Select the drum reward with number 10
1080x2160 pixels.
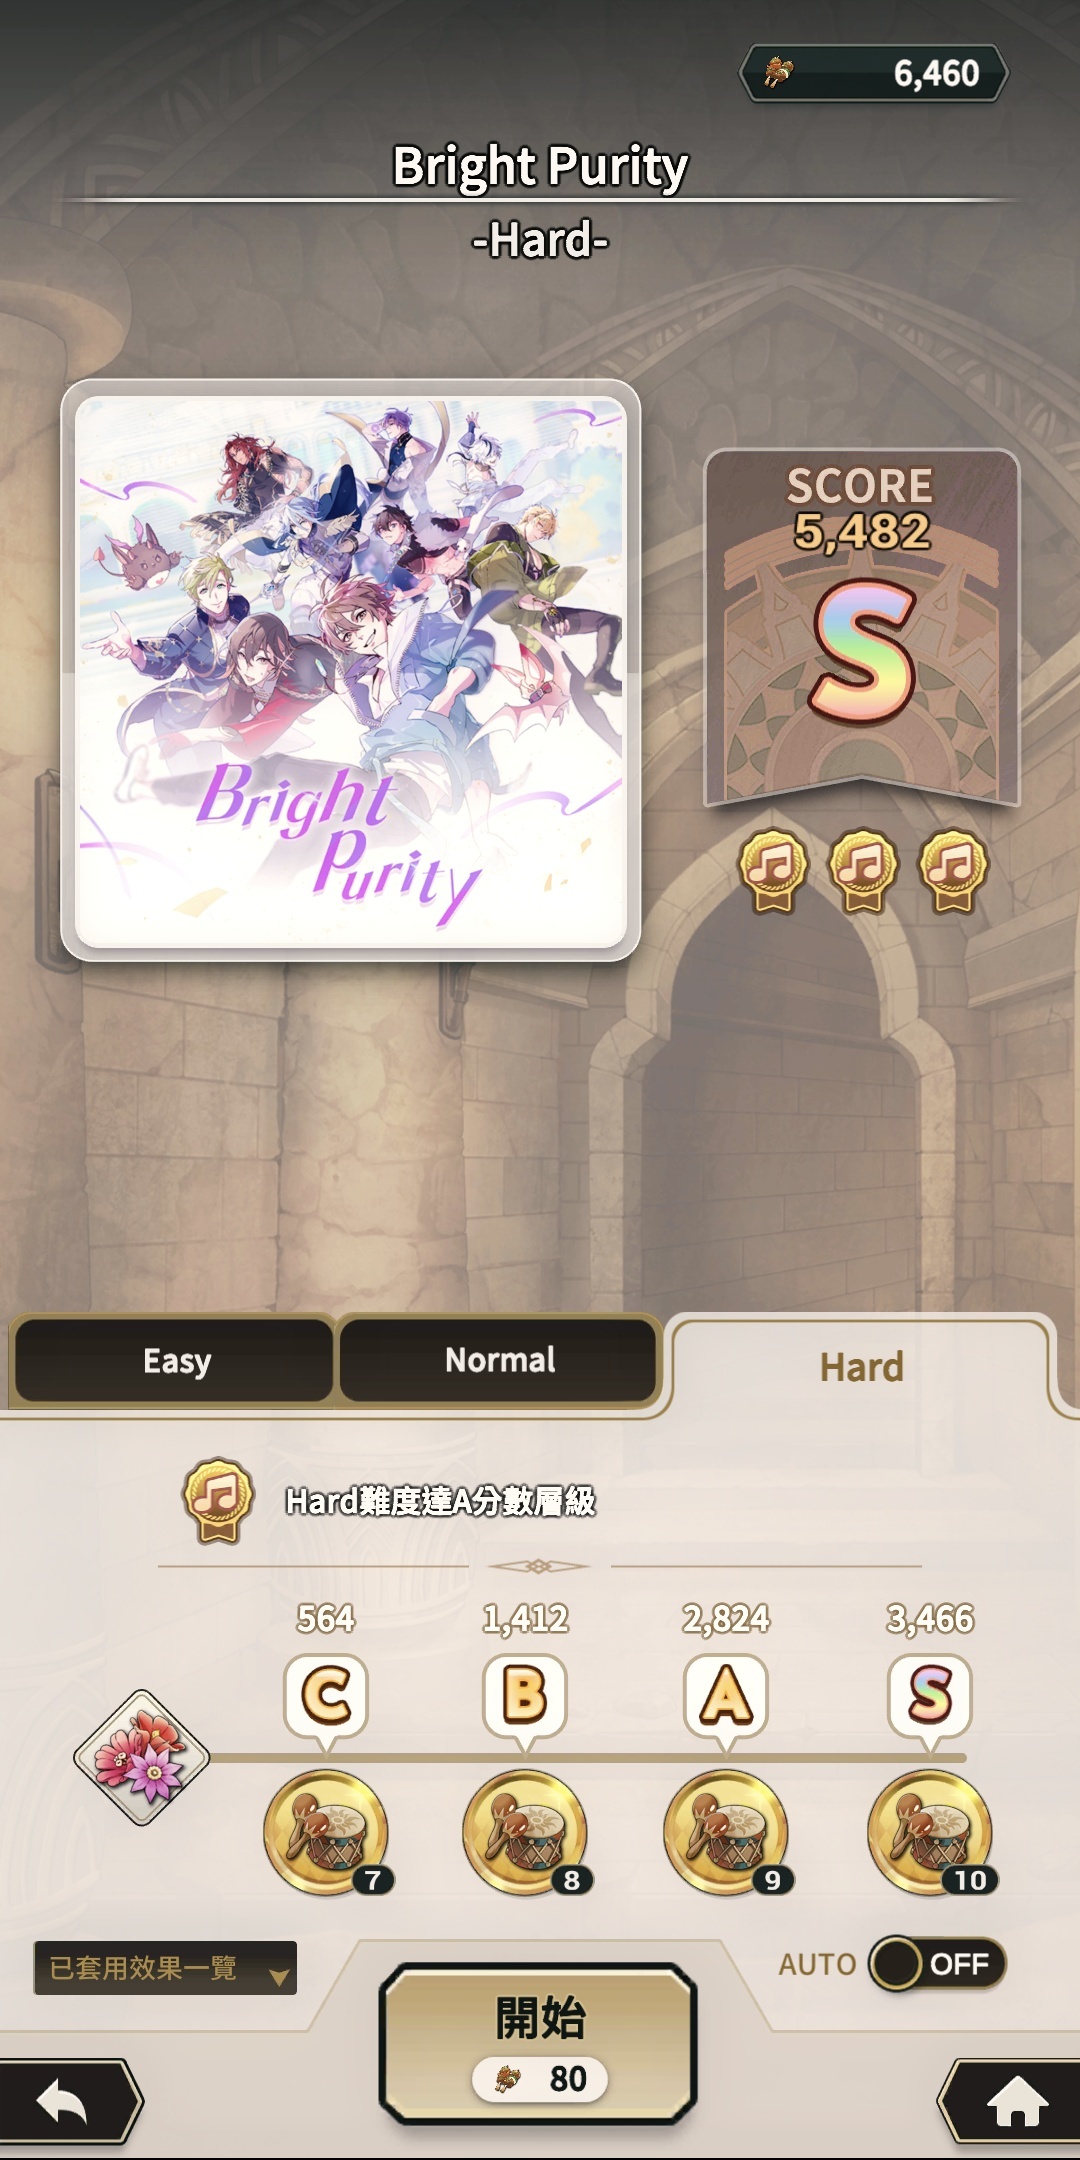(x=931, y=1833)
